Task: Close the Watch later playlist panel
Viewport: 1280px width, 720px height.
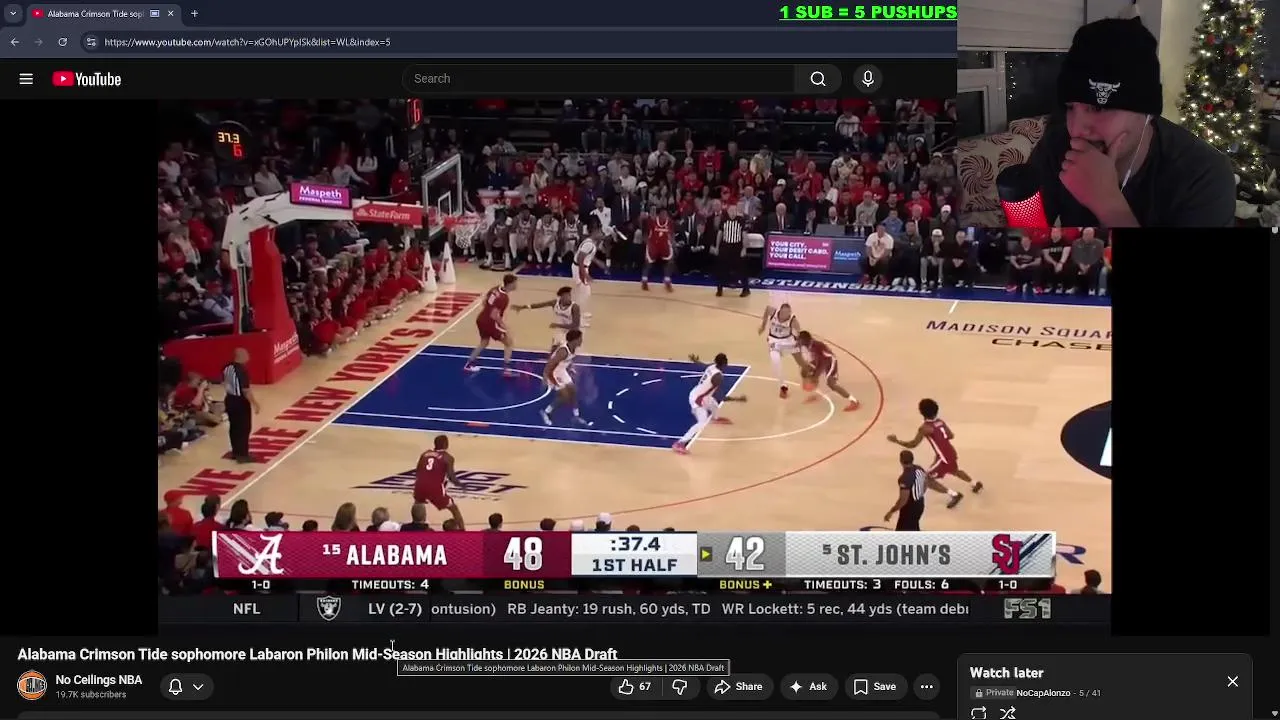Action: (x=1233, y=681)
